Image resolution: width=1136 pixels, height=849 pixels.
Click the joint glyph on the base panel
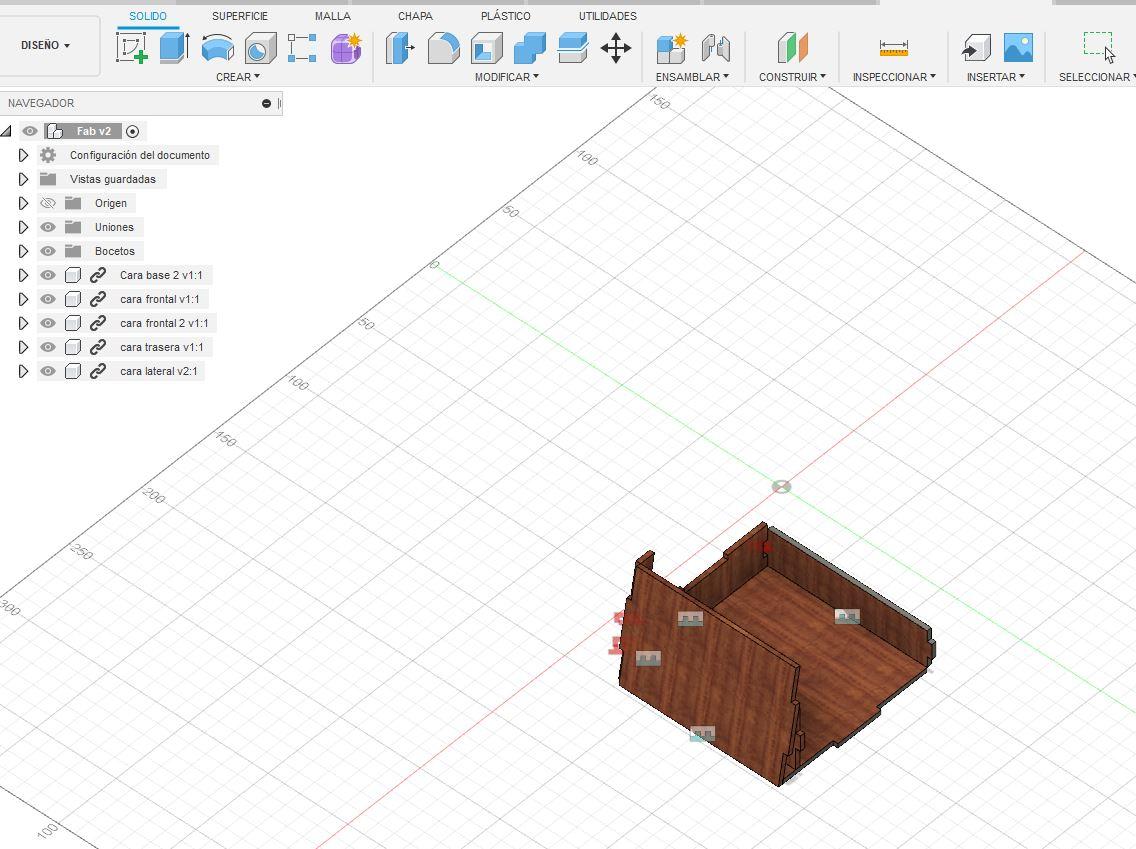pyautogui.click(x=847, y=616)
